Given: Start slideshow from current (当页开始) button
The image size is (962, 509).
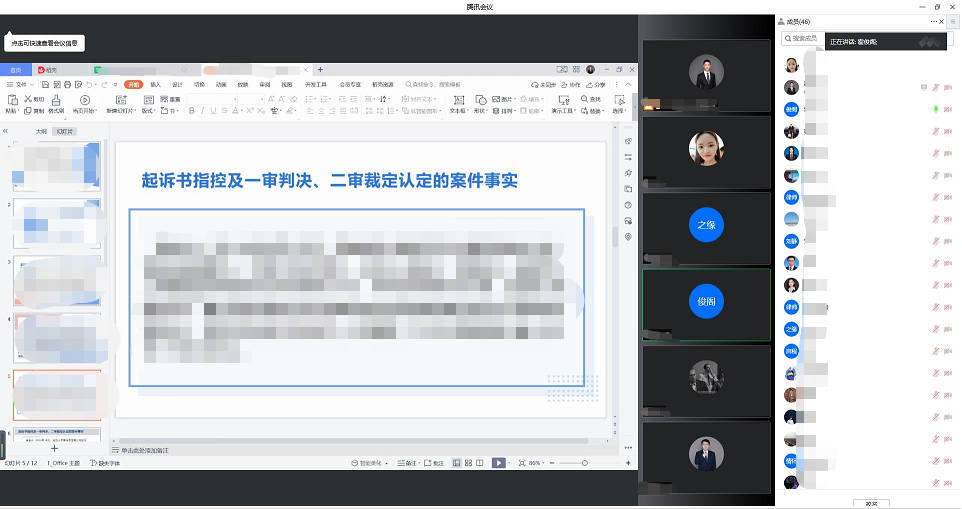Looking at the screenshot, I should [85, 104].
